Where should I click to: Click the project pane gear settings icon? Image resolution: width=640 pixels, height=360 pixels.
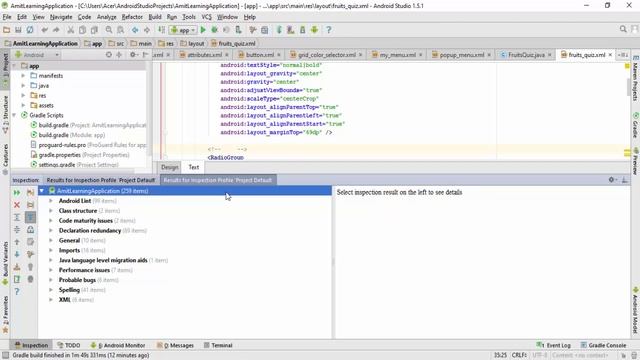pos(133,55)
